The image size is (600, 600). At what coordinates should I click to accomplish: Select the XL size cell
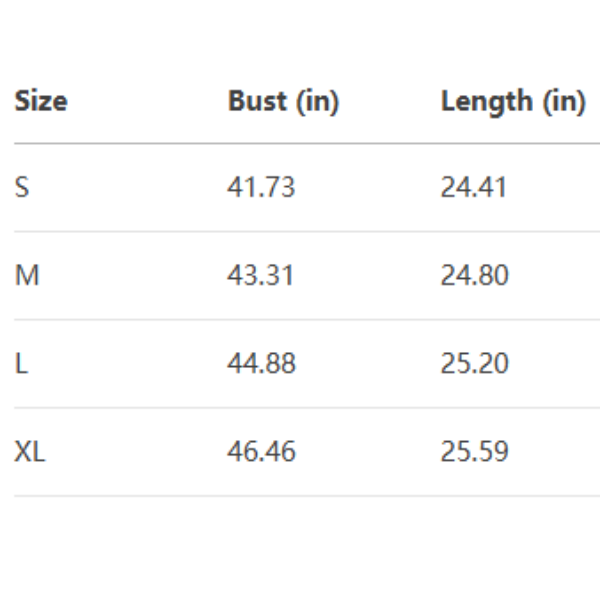point(29,451)
